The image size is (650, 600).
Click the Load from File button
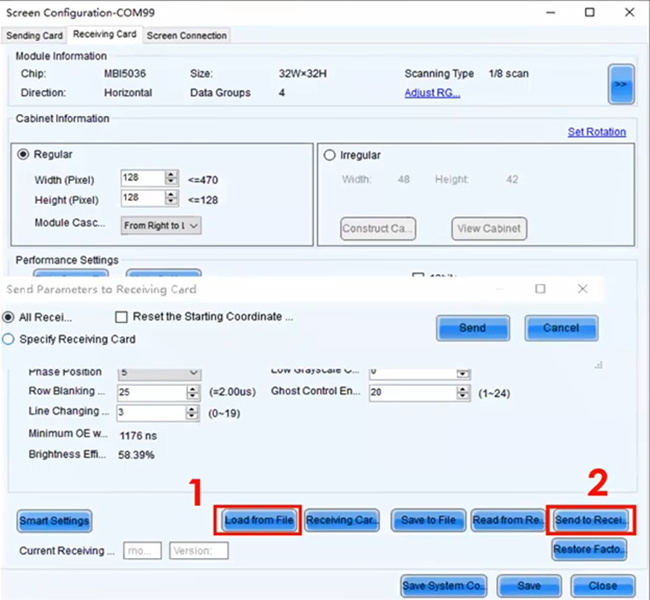[x=258, y=520]
